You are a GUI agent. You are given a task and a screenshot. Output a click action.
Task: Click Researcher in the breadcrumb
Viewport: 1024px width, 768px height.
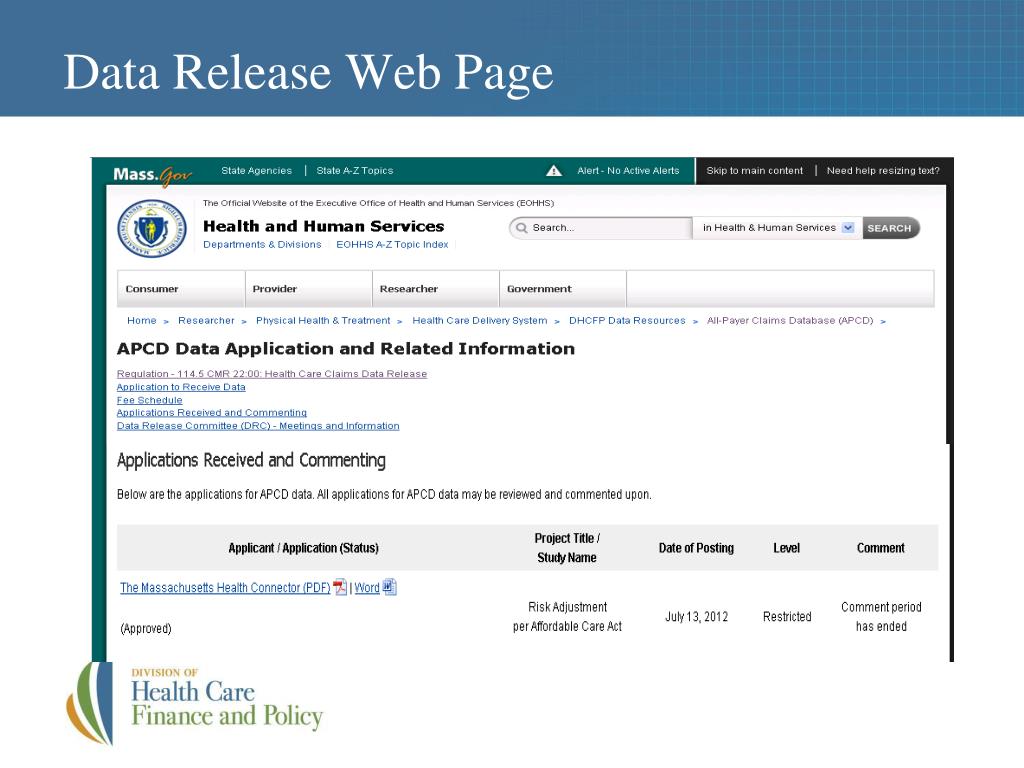[x=206, y=321]
